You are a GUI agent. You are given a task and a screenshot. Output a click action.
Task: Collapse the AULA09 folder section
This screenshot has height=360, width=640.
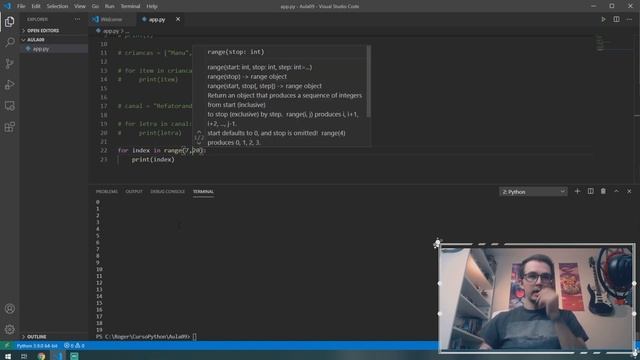point(36,40)
